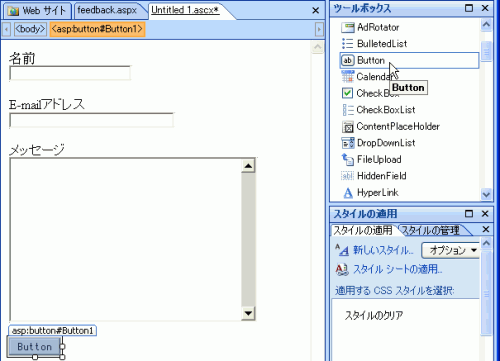Open the スタイルの適用 tab
The image size is (500, 361).
(x=363, y=230)
